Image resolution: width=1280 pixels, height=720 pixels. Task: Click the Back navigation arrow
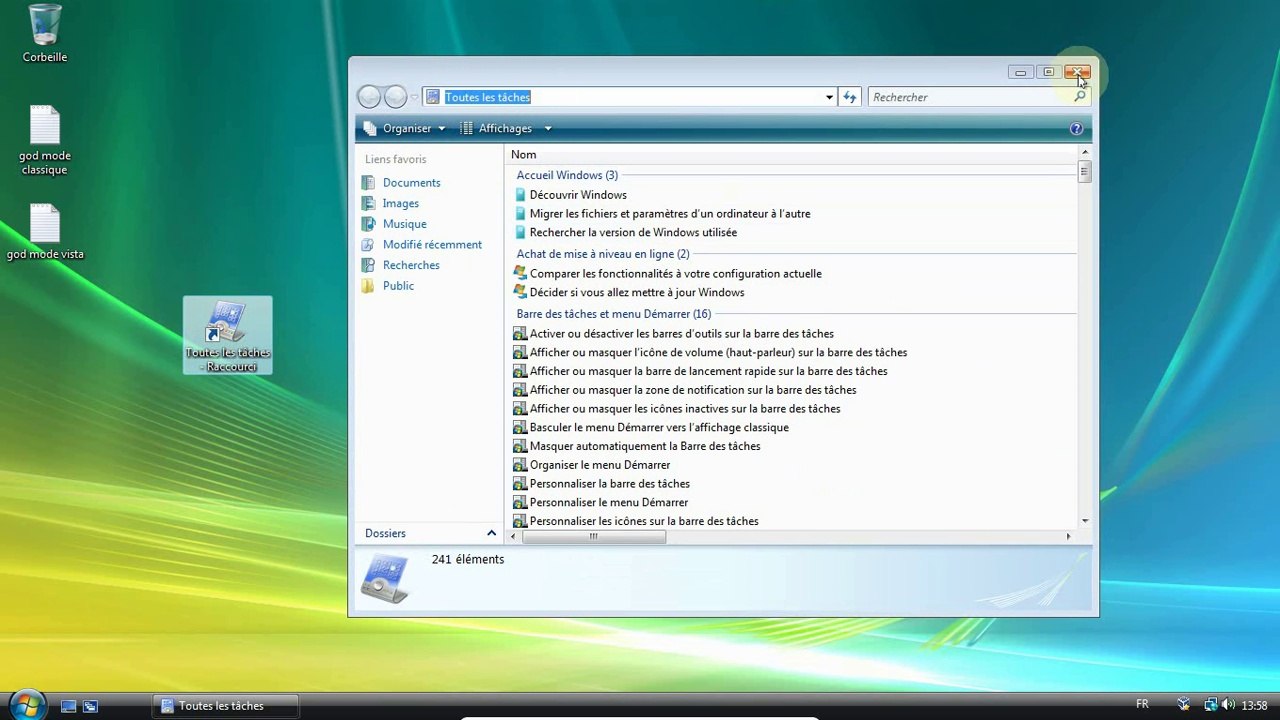click(369, 97)
